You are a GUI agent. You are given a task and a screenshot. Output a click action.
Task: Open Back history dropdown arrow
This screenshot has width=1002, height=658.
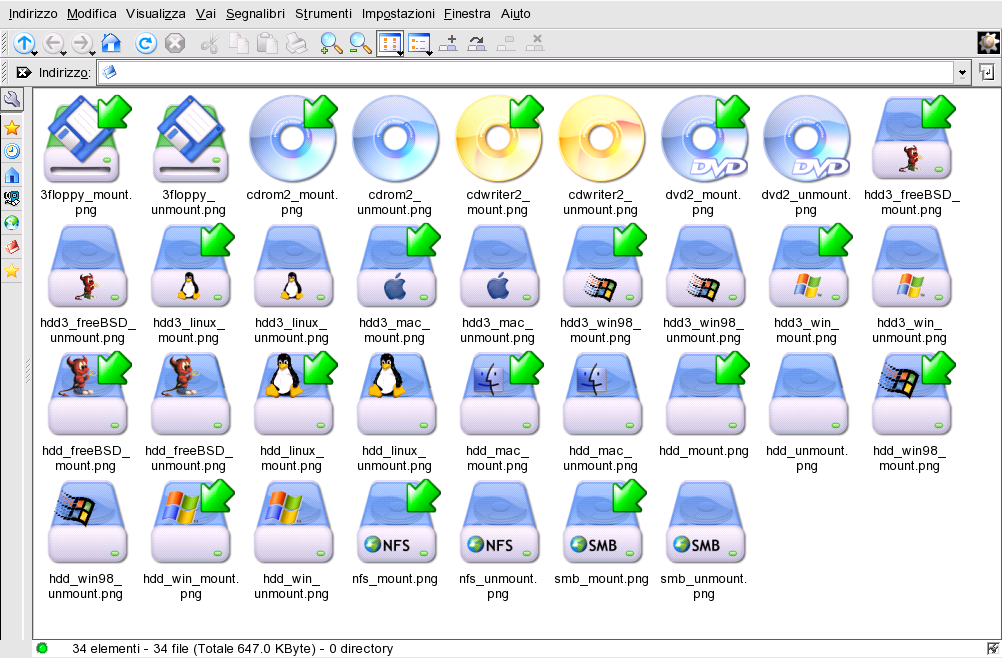63,53
